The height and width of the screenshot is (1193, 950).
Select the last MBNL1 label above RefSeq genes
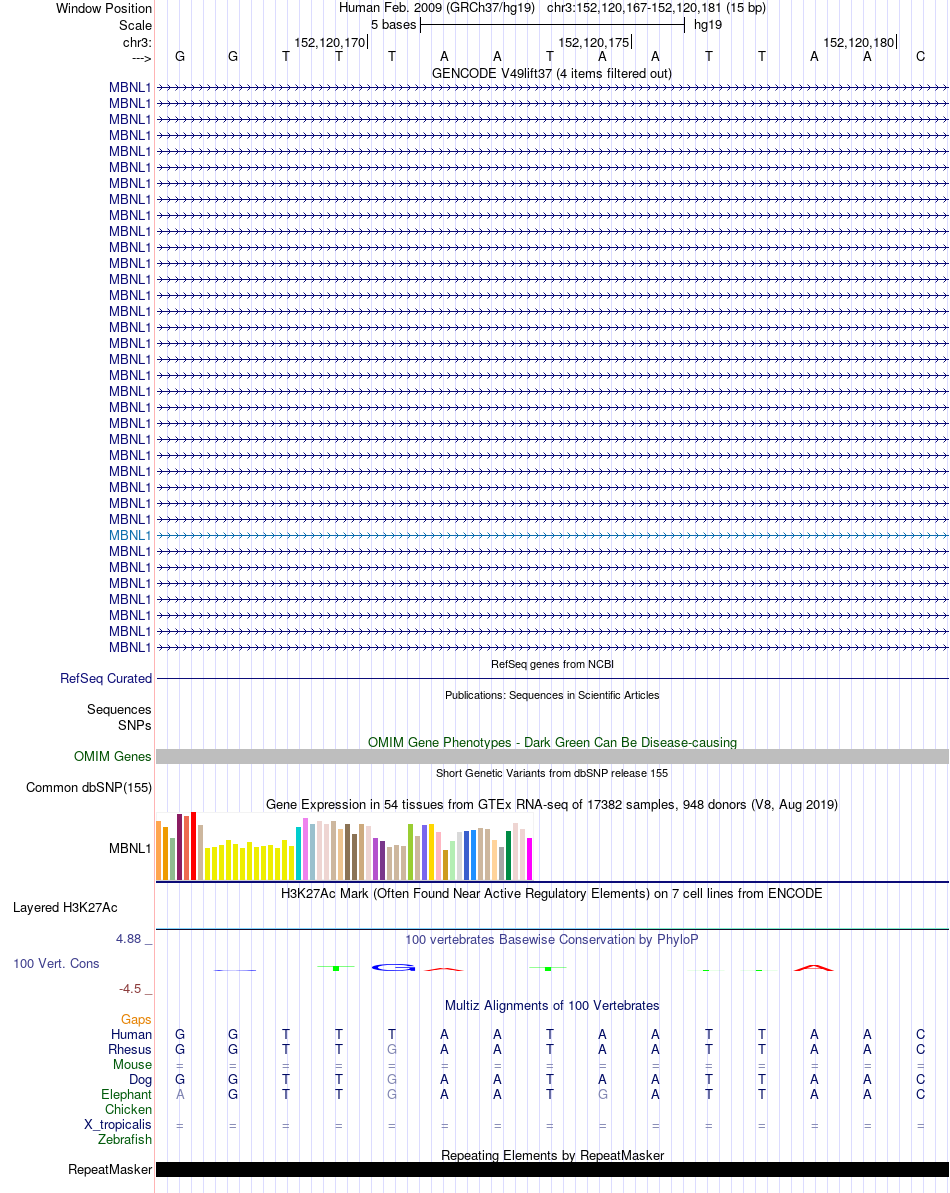pos(130,647)
